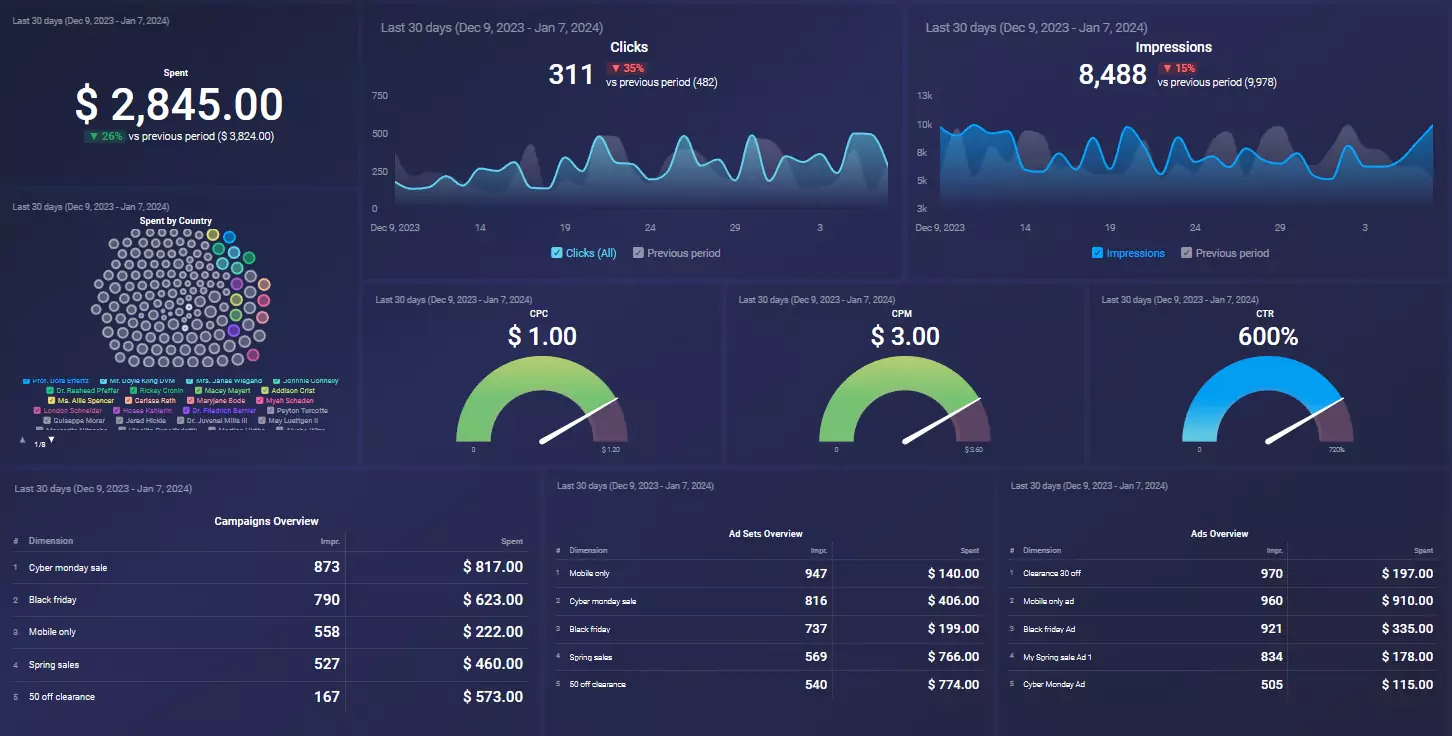Viewport: 1452px width, 736px height.
Task: Uncheck Dr. Rasheed Pfeffer in the legend
Action: point(50,390)
